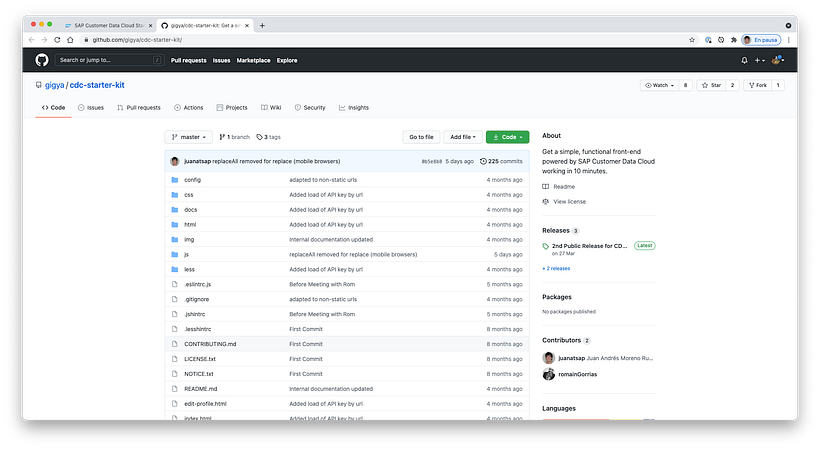Open Issues in top navigation
Image resolution: width=820 pixels, height=450 pixels.
(221, 60)
